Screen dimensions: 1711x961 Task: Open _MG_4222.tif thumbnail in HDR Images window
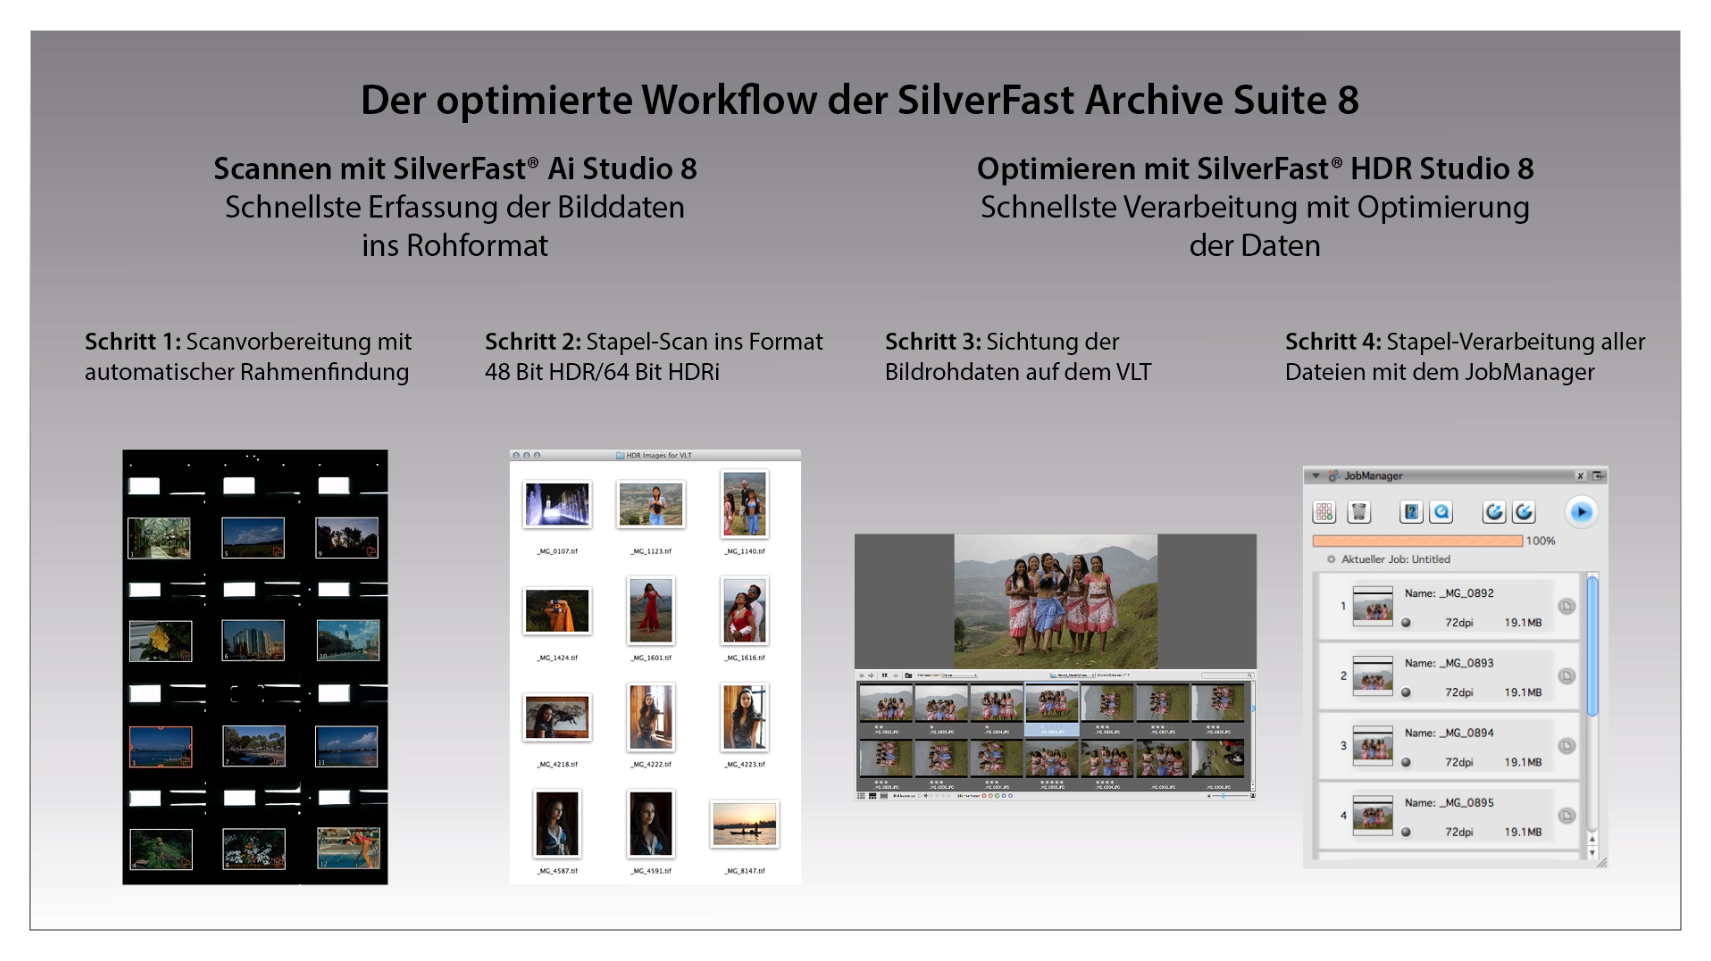651,717
